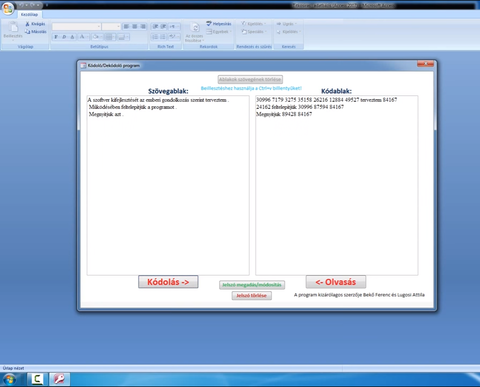Select the Kezdőlap ribbon tab
Viewport: 480px width, 387px height.
pyautogui.click(x=29, y=14)
